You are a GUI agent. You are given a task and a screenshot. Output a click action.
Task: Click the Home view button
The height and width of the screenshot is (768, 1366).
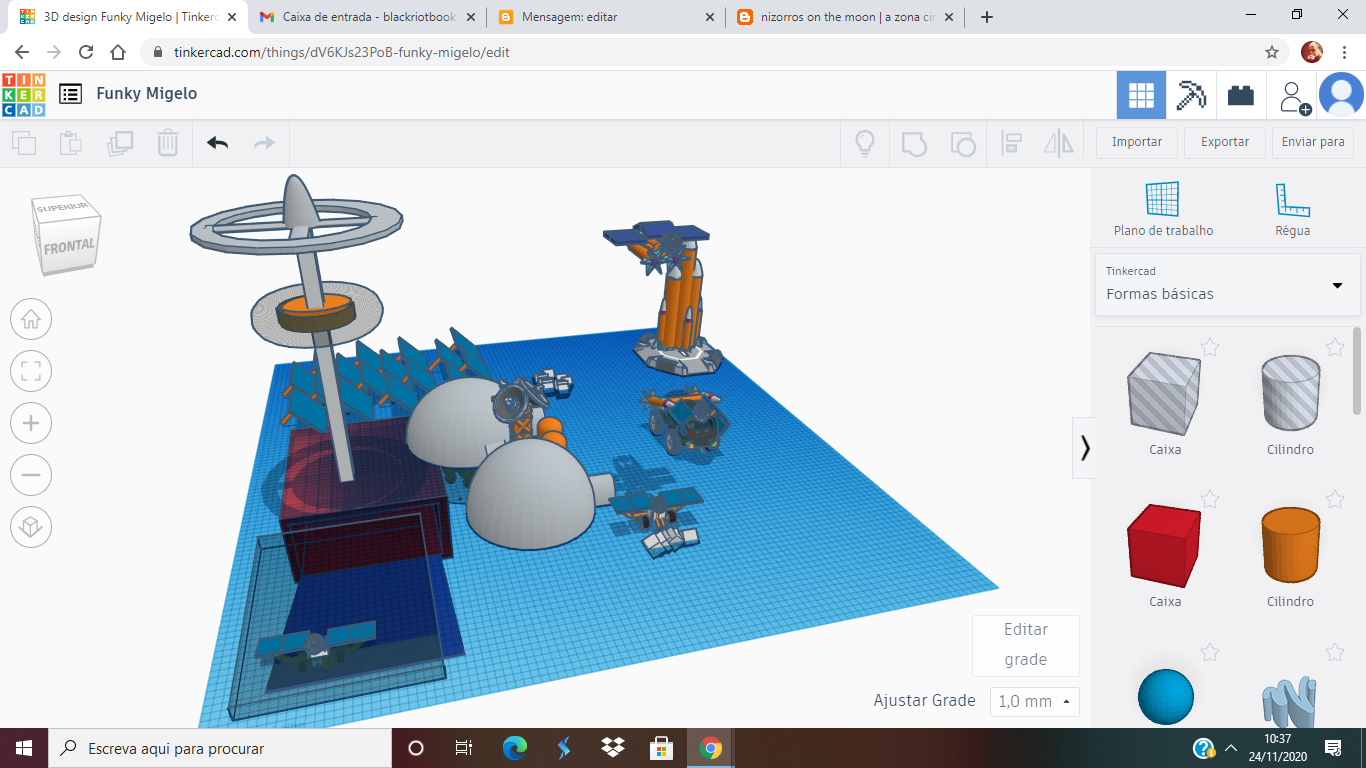click(31, 320)
